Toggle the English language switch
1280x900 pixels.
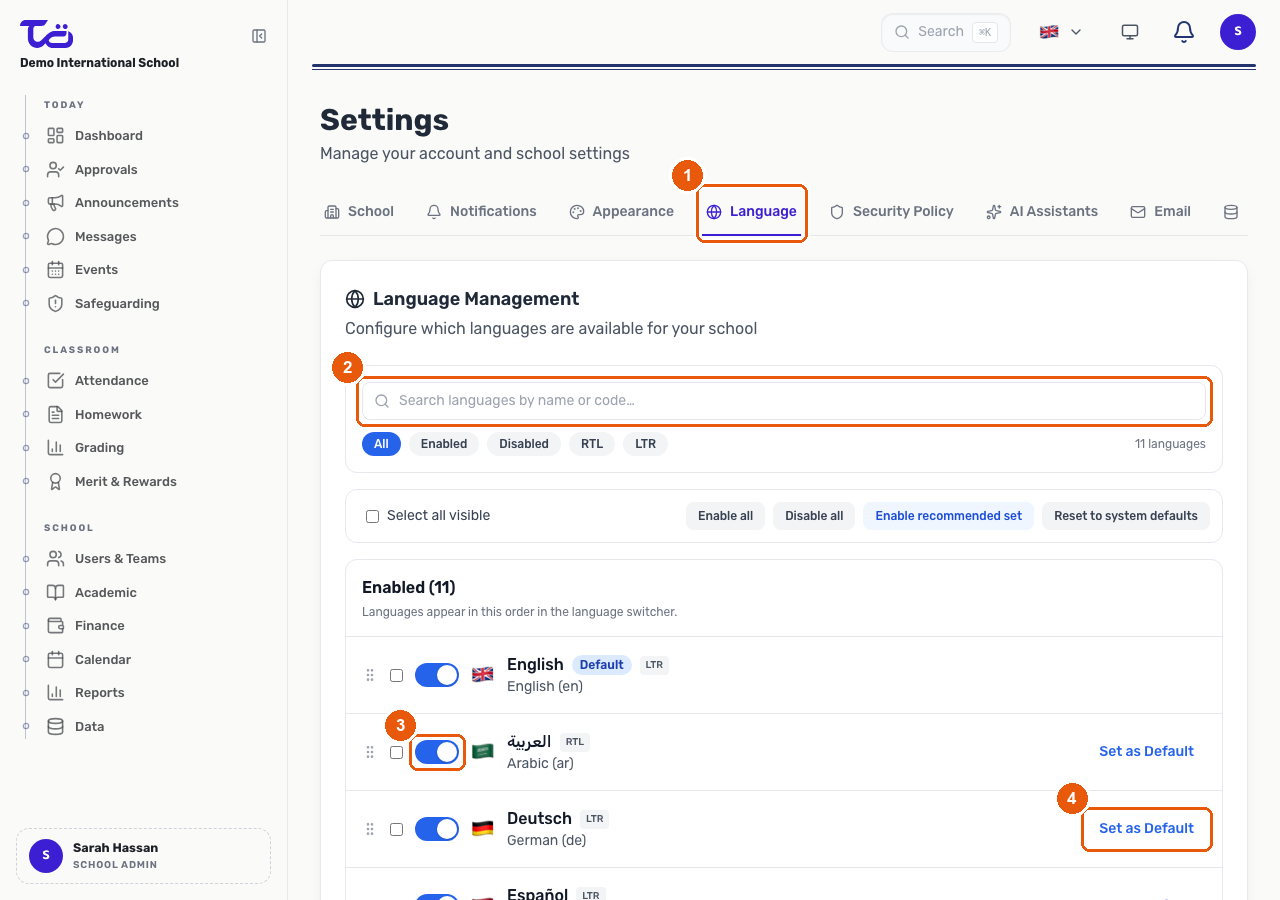tap(437, 675)
